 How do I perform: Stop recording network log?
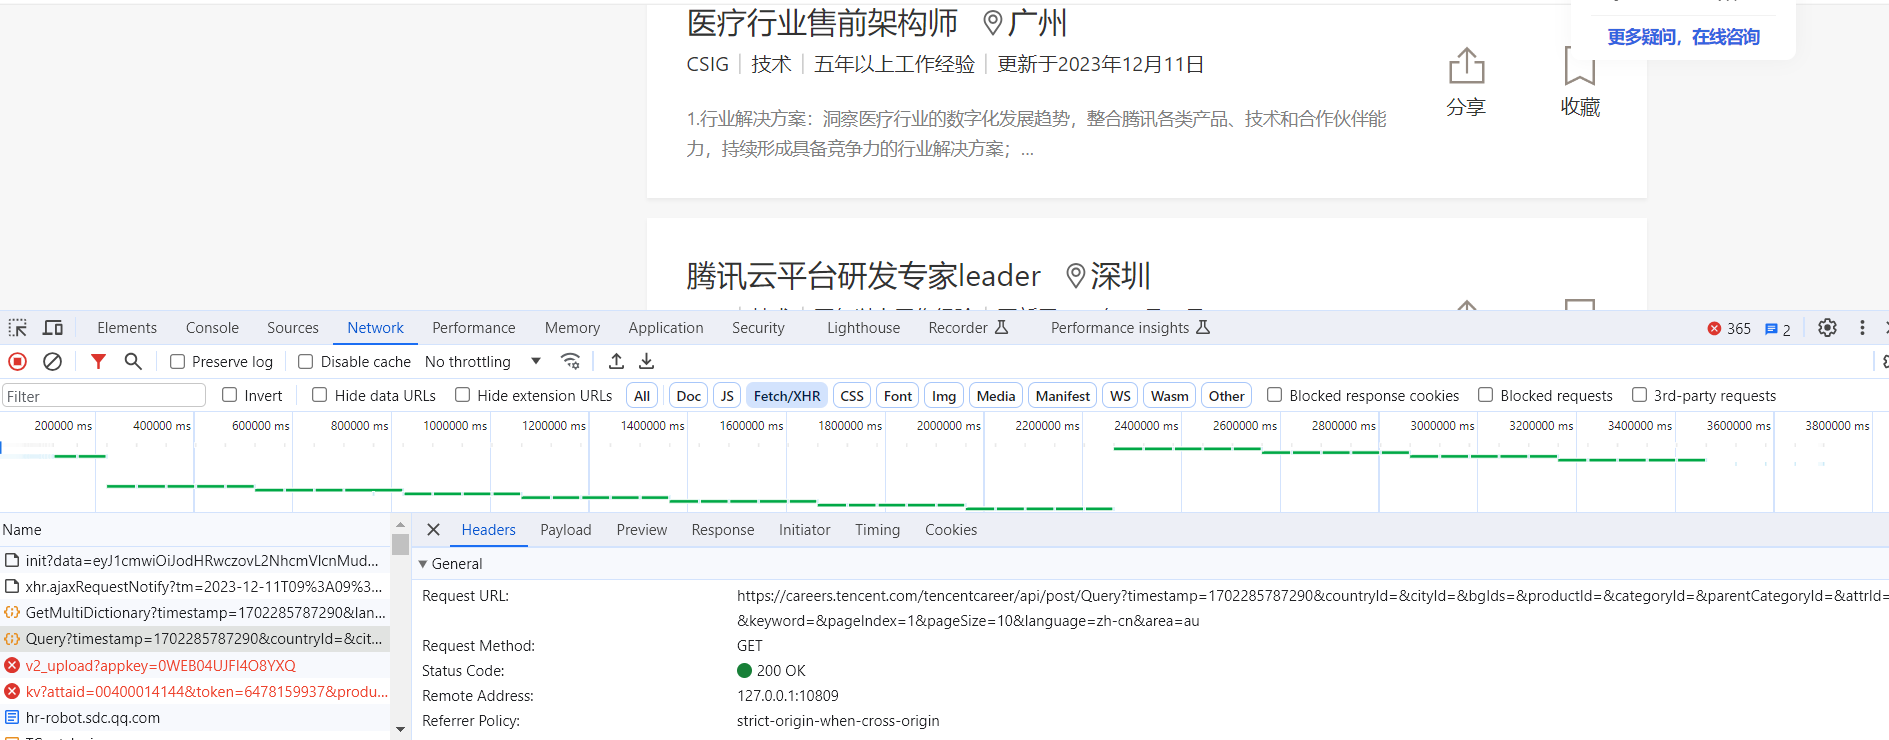pos(18,361)
